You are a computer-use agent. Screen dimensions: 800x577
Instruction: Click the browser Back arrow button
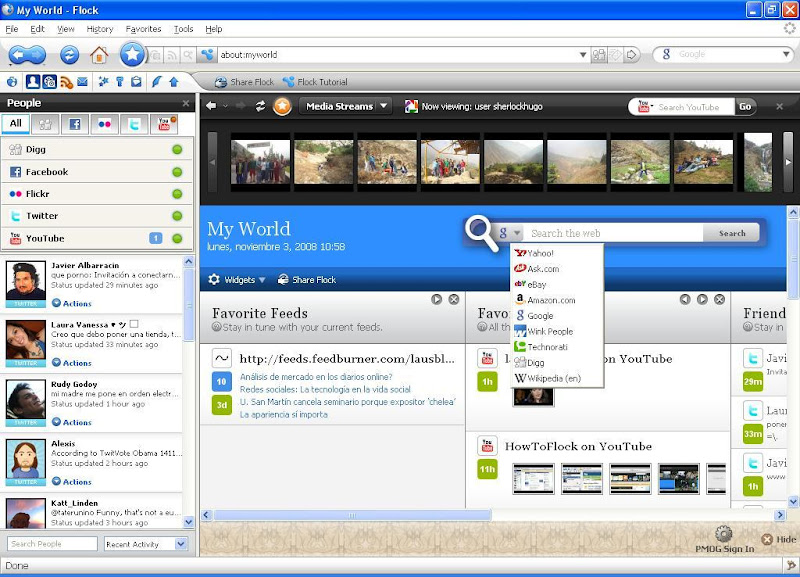(18, 55)
